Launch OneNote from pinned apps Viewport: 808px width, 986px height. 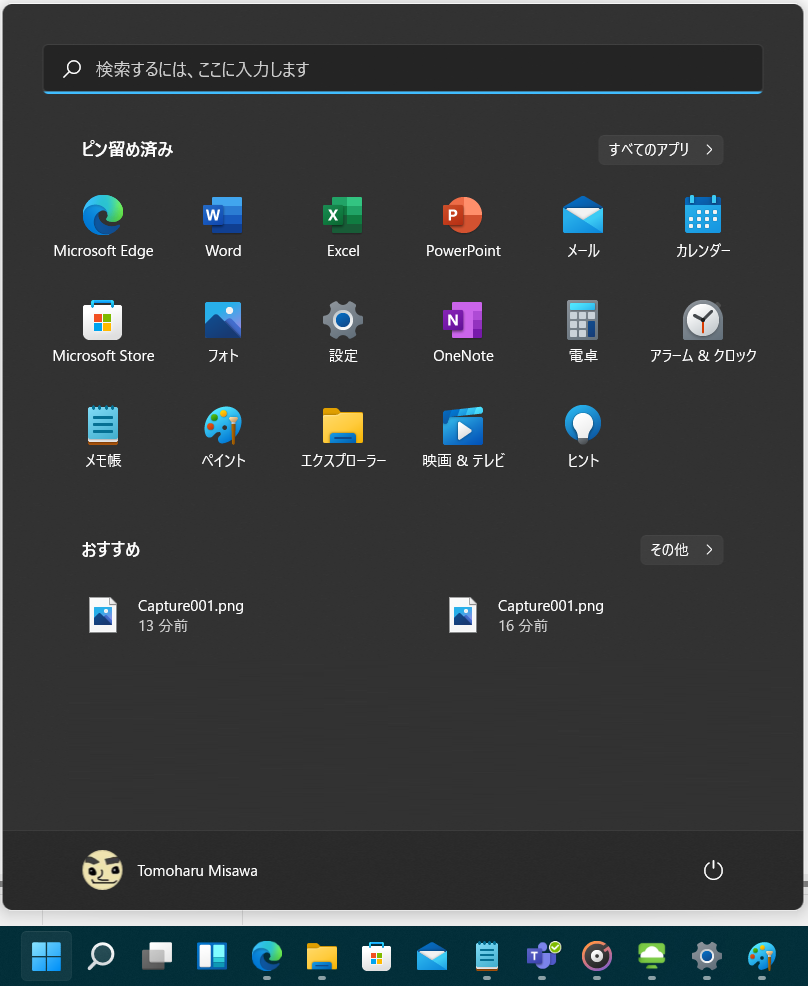[x=463, y=332]
